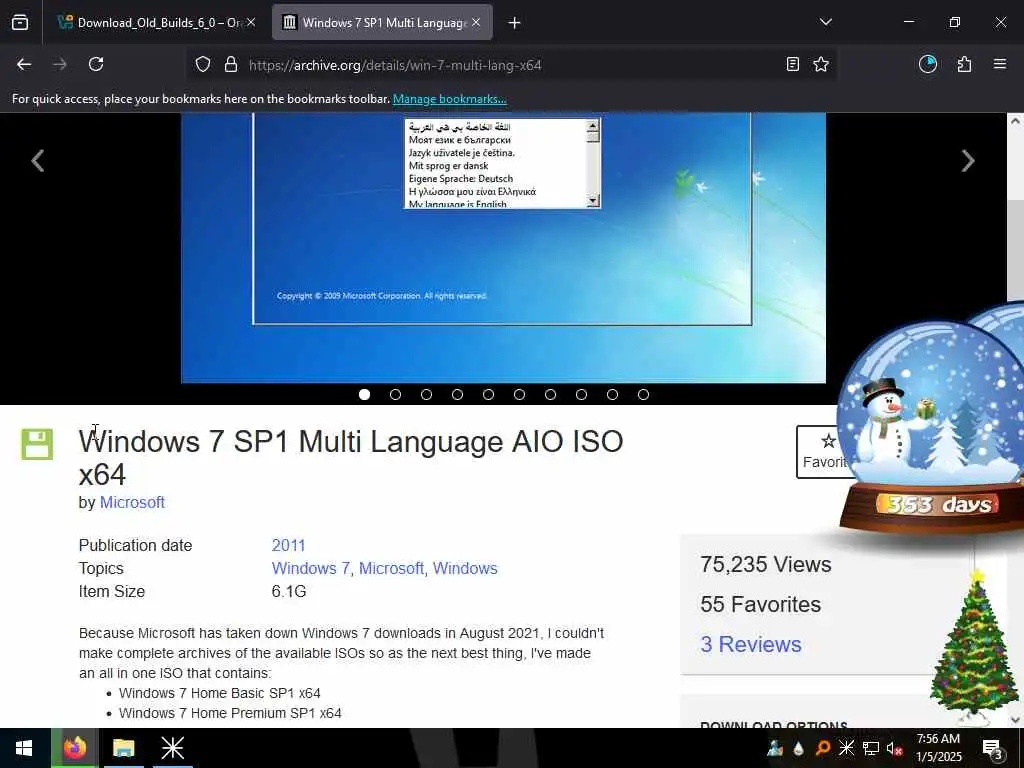
Task: Open the circular blue toolbar extension icon
Action: tap(928, 64)
